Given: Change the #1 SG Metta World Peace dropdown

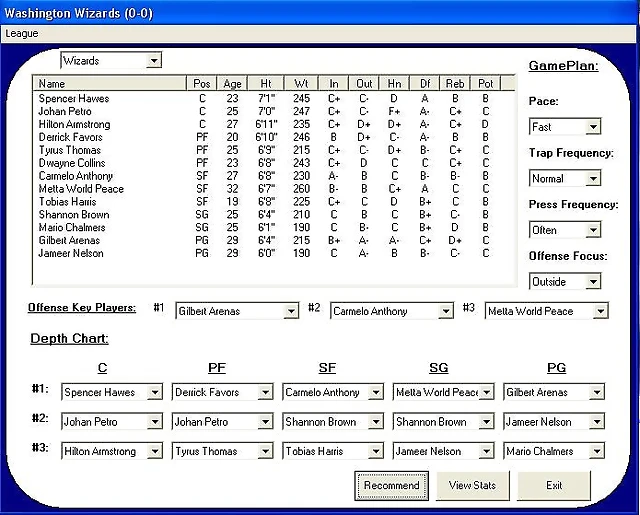Looking at the screenshot, I should coord(443,392).
